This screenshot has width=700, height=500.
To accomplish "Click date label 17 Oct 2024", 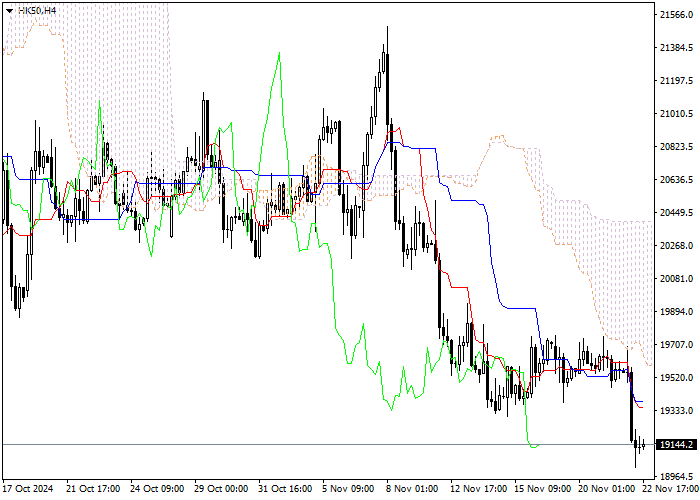I will [28, 489].
